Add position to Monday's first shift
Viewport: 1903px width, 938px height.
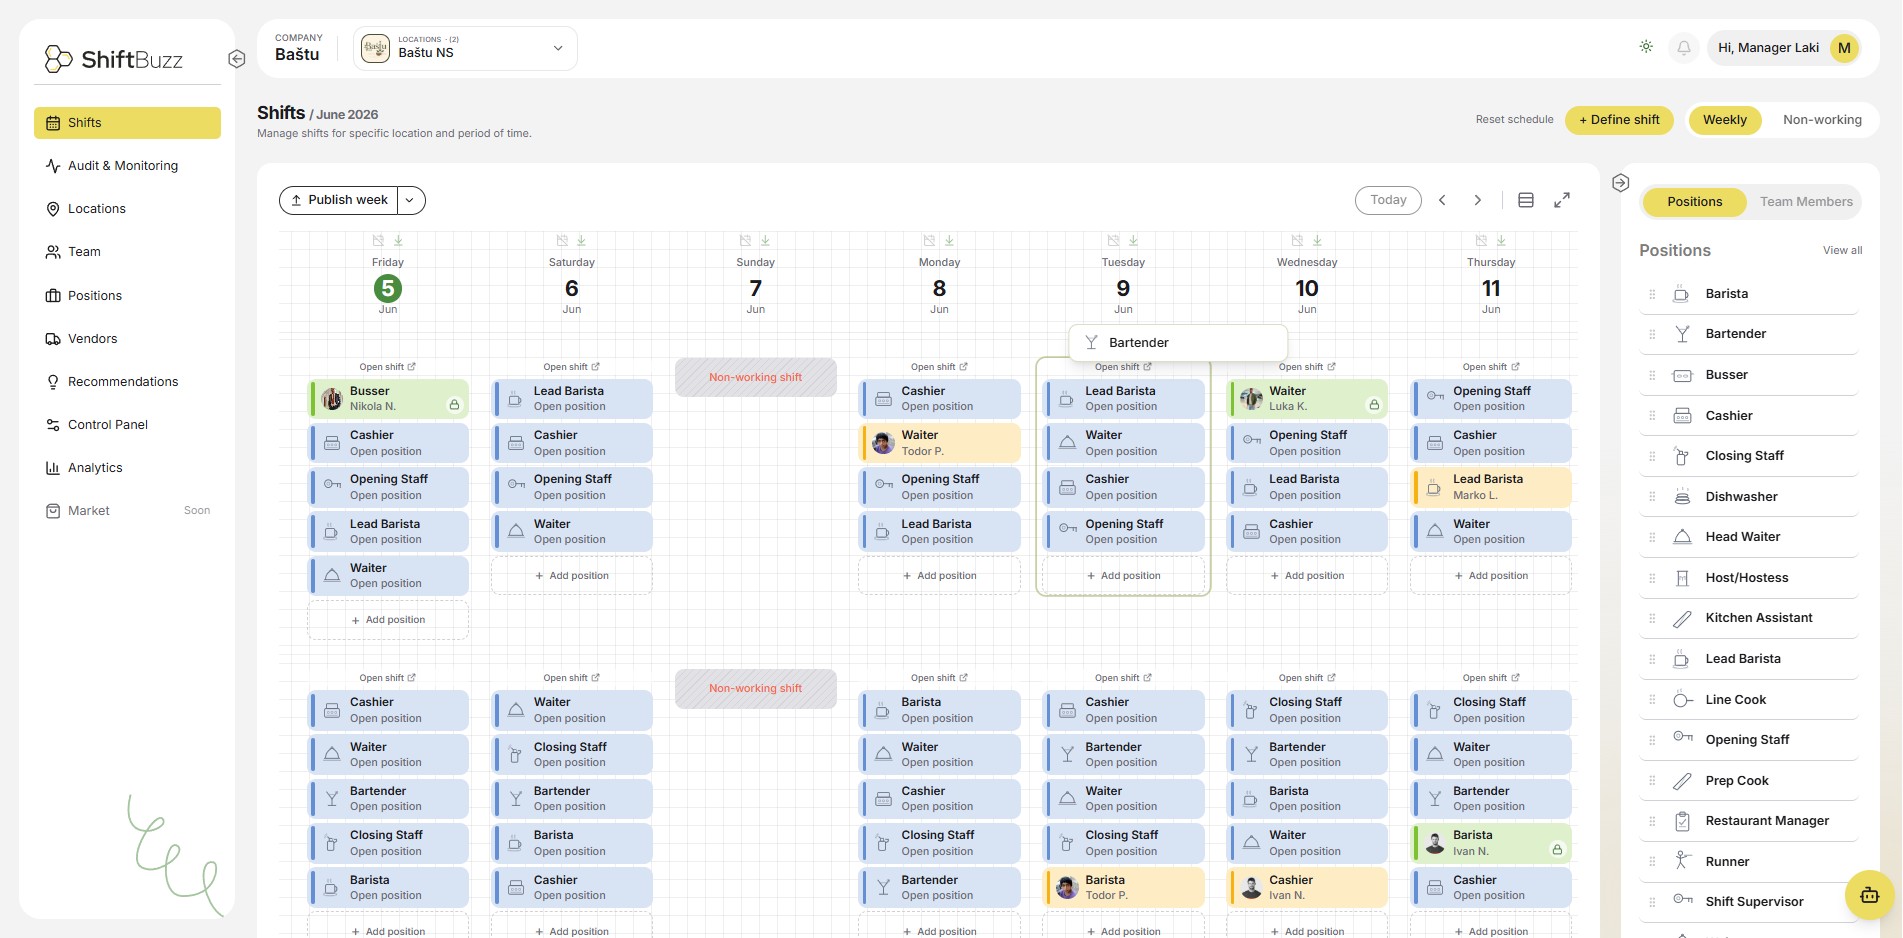940,576
